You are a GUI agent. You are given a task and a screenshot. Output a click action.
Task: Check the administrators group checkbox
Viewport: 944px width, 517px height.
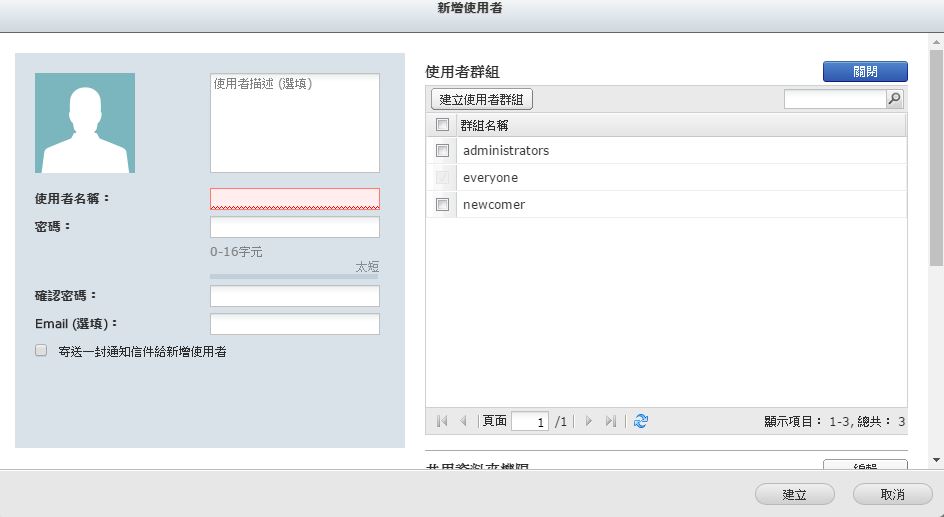pyautogui.click(x=442, y=151)
